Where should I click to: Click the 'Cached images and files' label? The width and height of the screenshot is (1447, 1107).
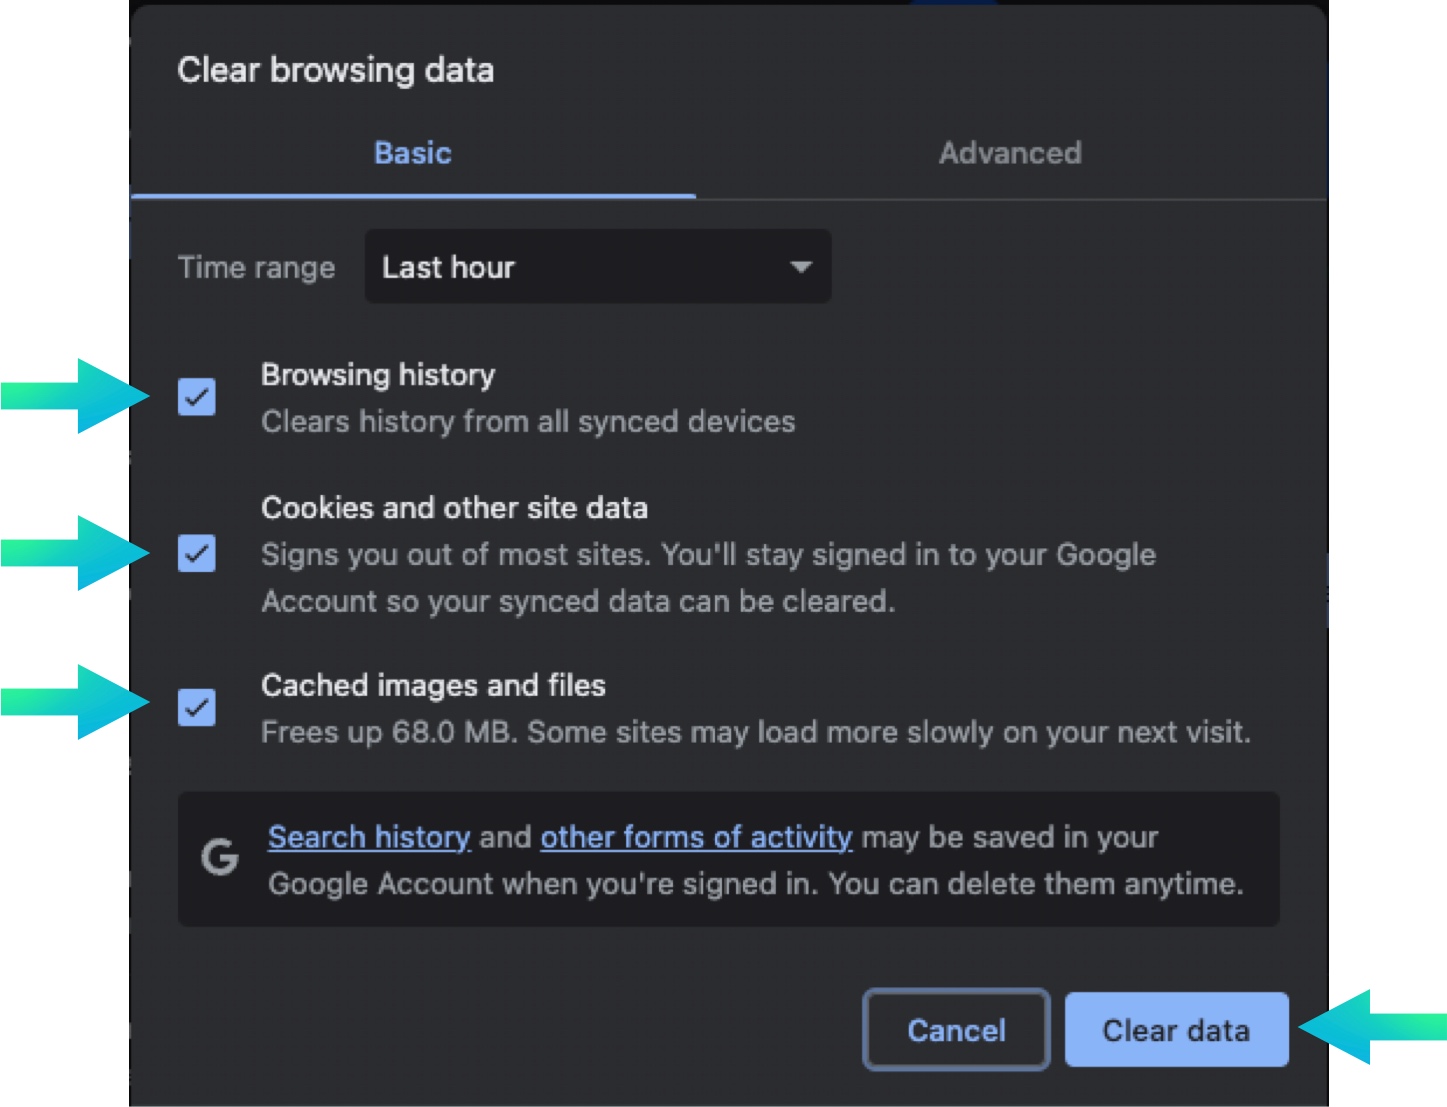tap(433, 685)
